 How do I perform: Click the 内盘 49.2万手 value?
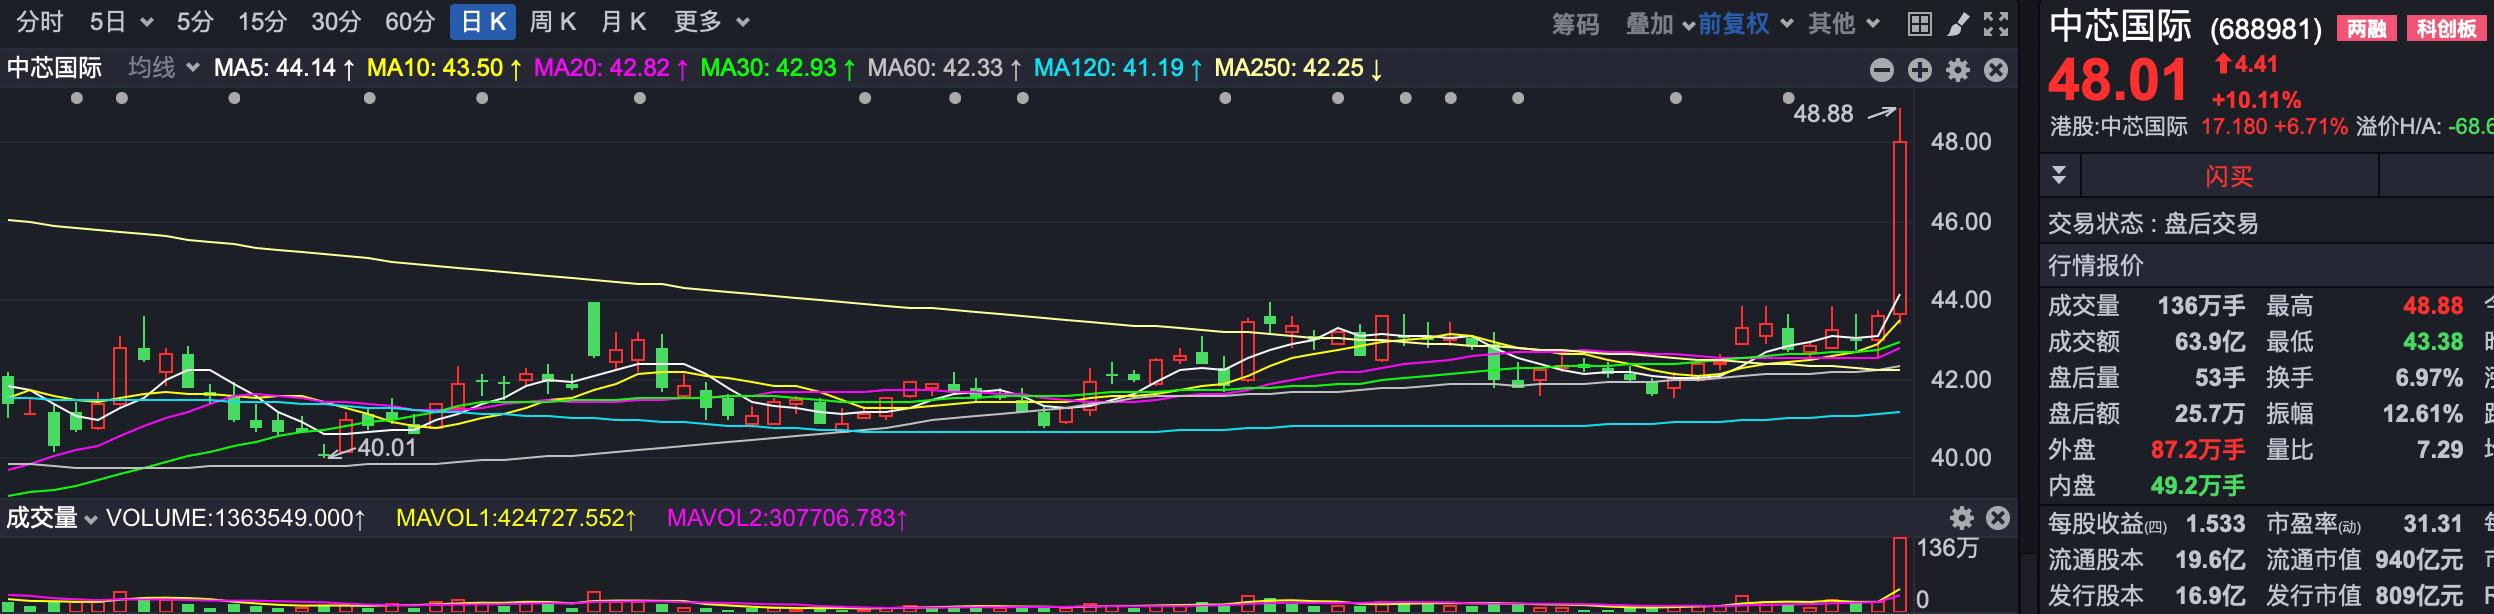2198,485
